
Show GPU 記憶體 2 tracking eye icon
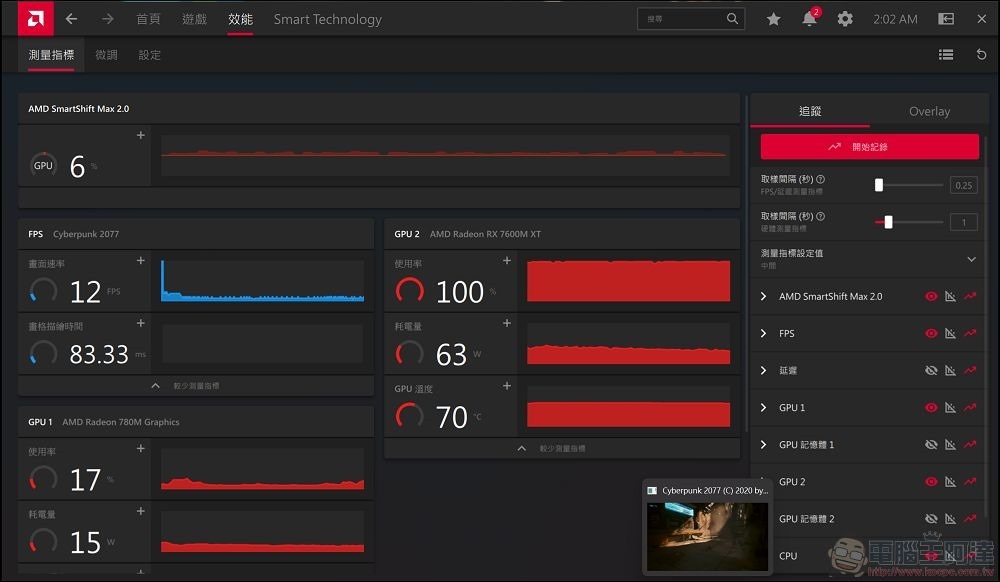click(931, 518)
